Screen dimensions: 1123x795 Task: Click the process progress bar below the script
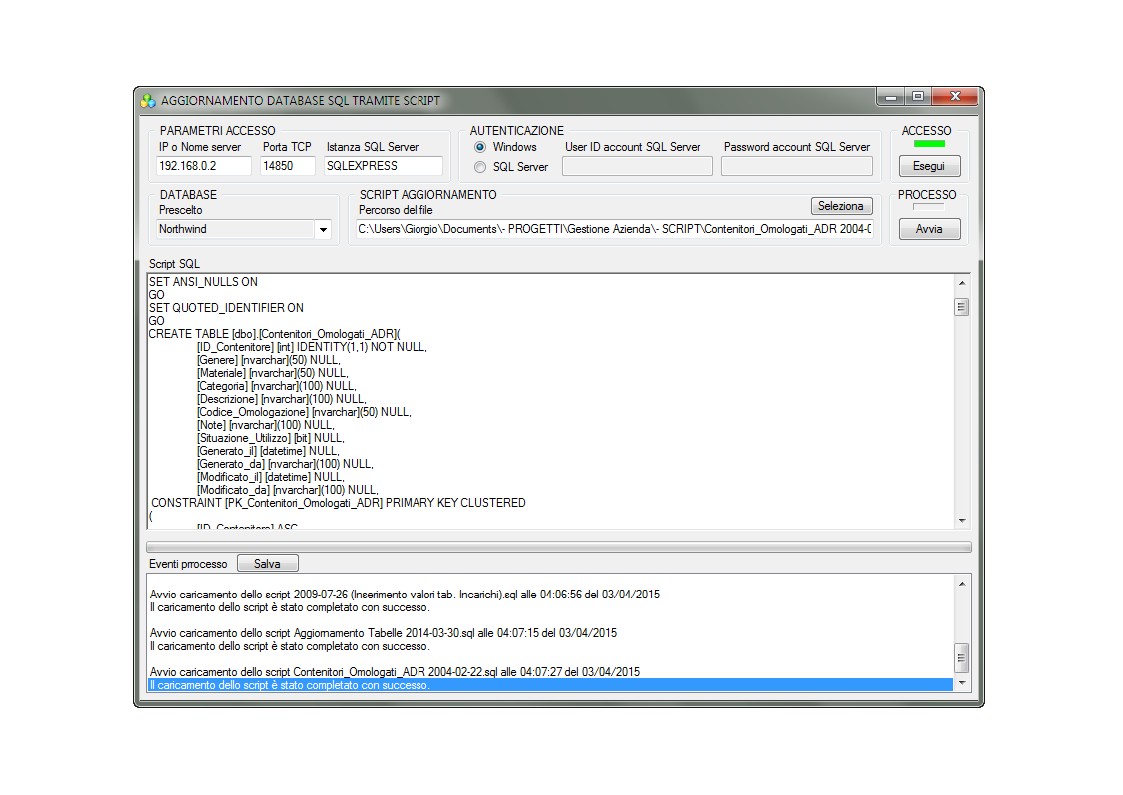[559, 547]
